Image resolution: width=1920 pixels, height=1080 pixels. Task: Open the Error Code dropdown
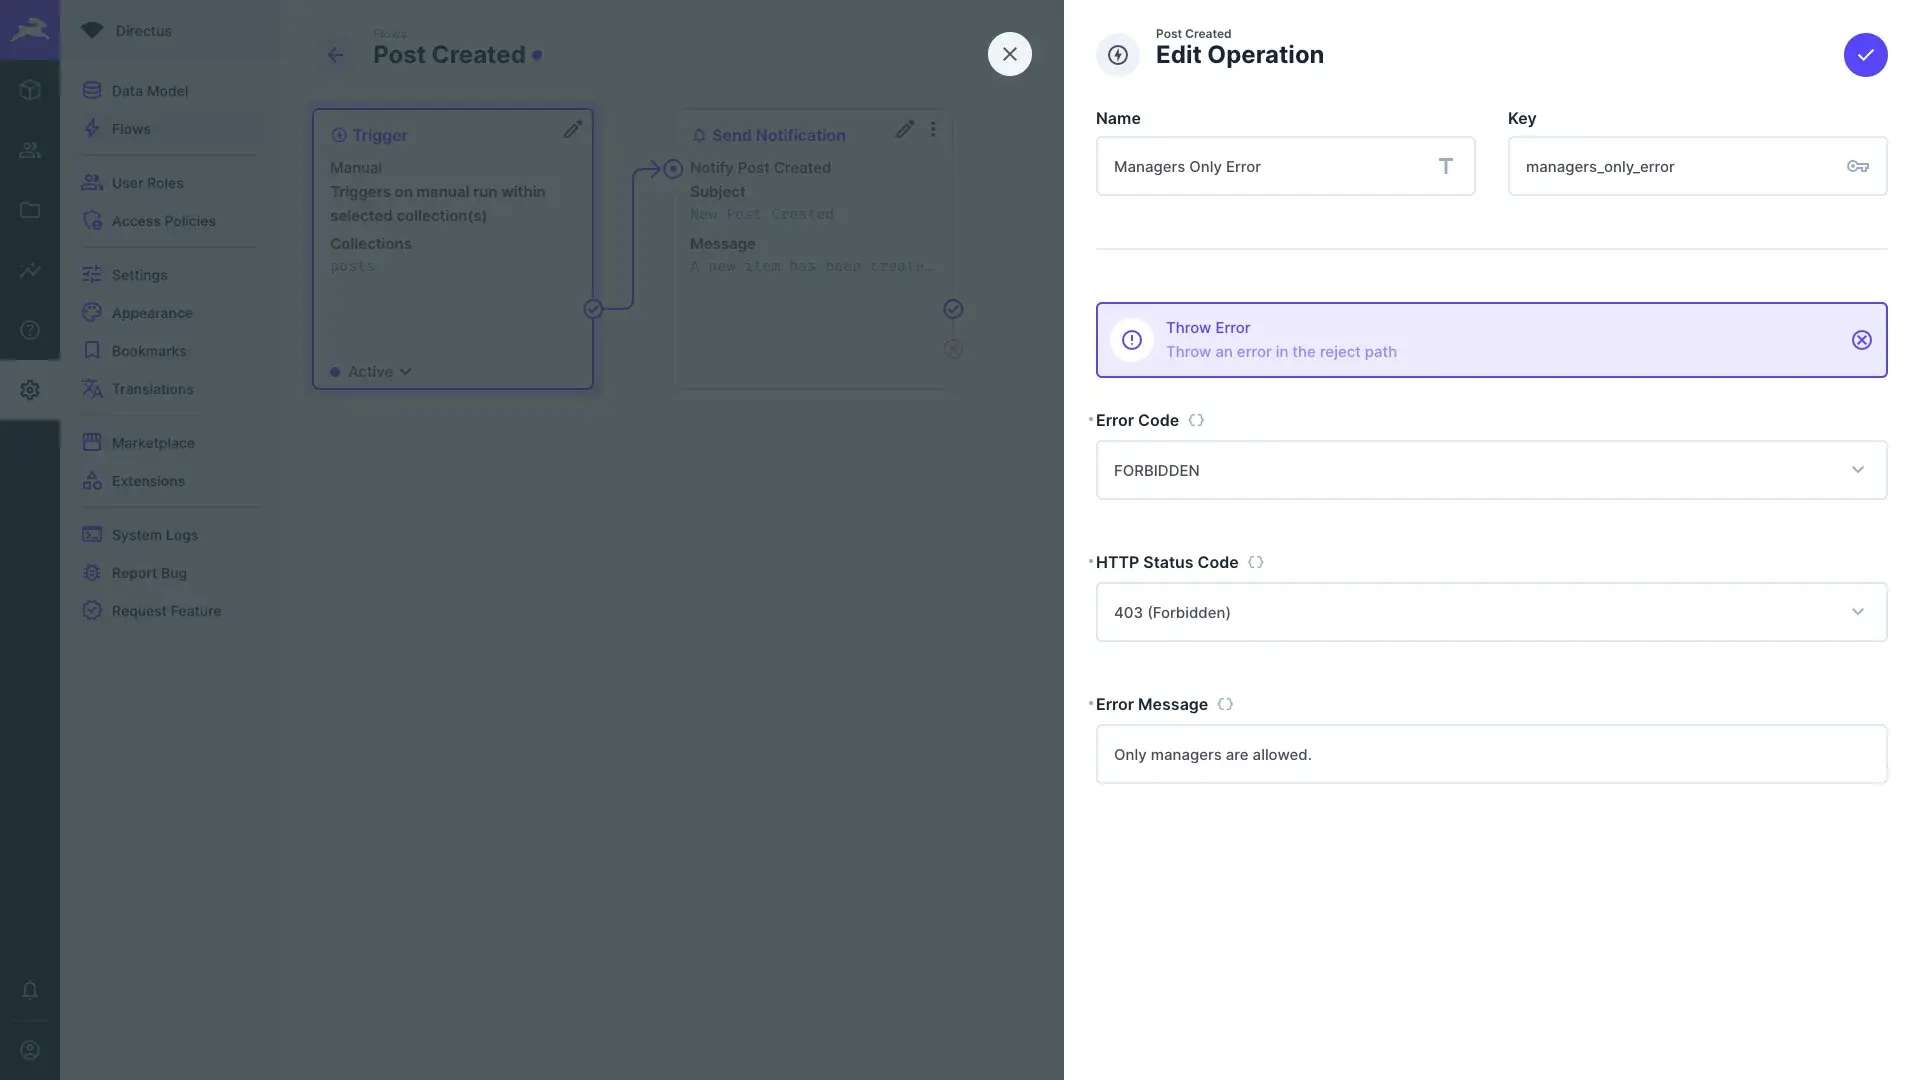pos(1490,470)
